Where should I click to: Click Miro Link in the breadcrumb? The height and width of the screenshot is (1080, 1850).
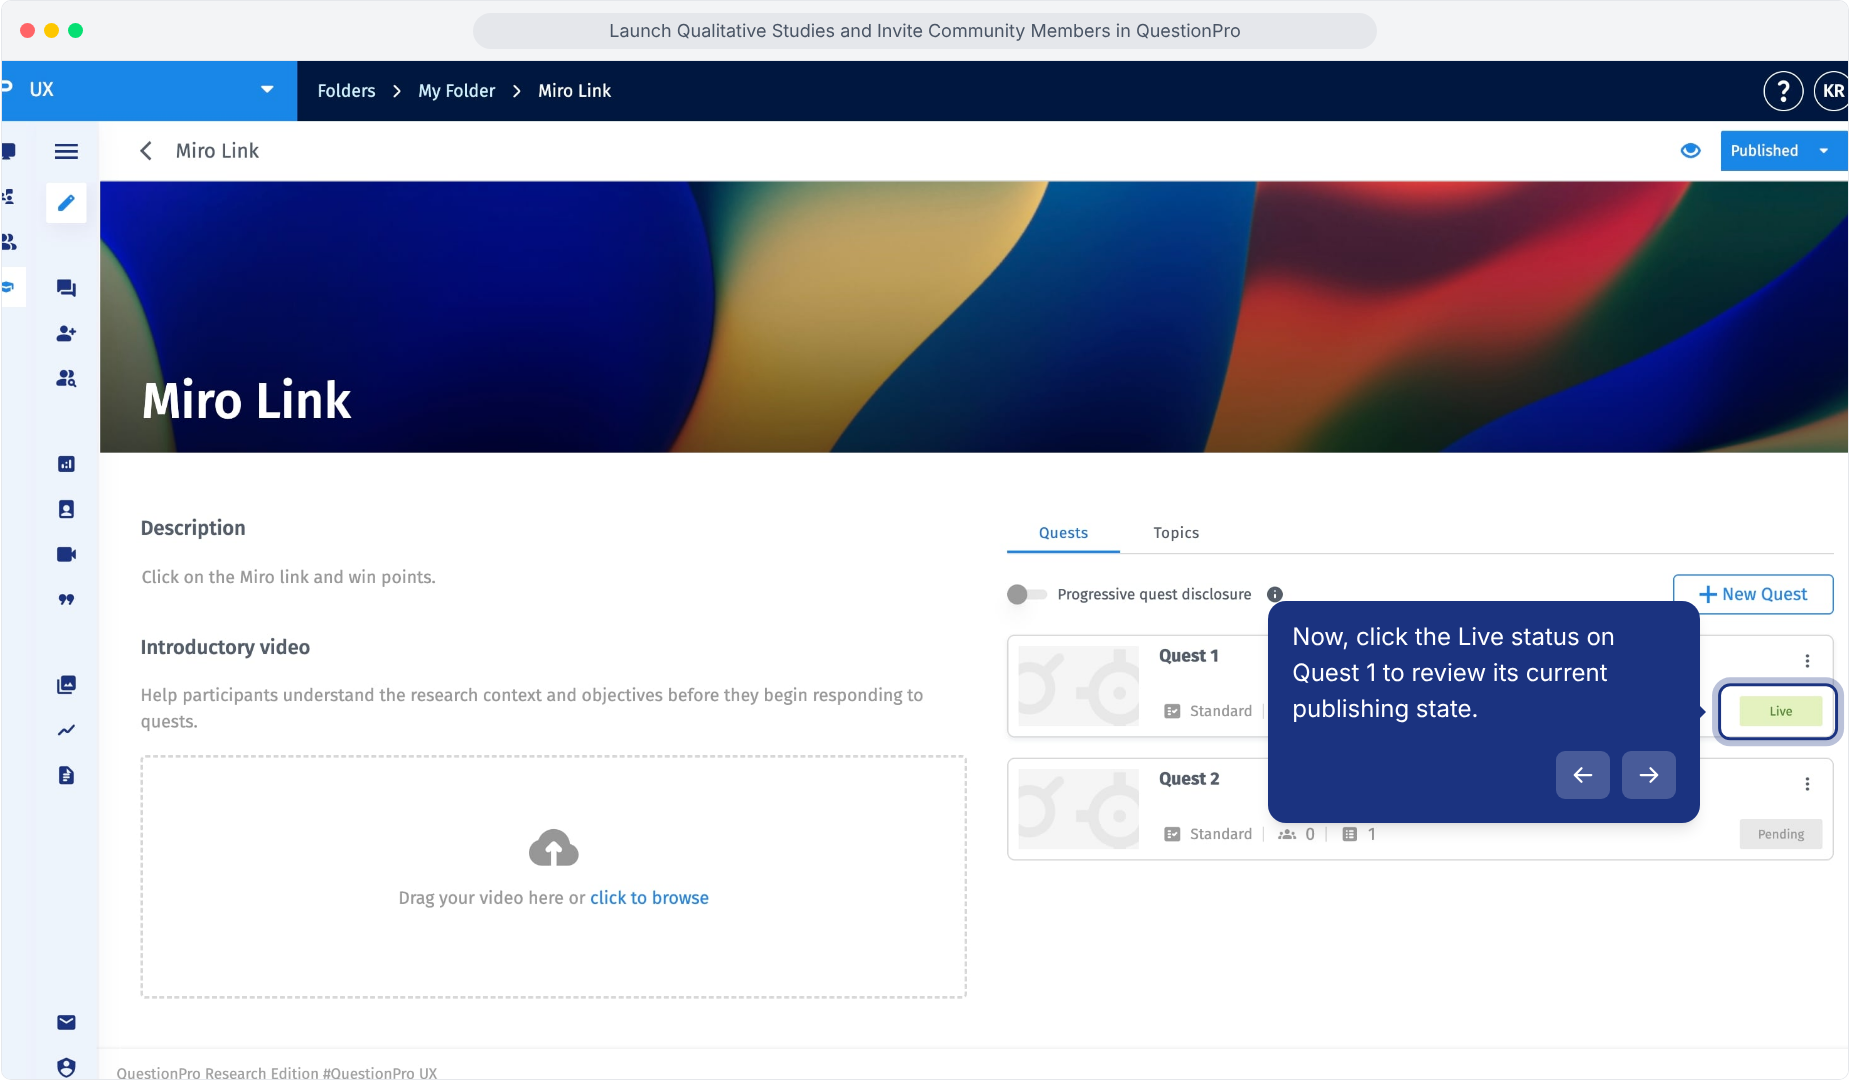click(575, 91)
